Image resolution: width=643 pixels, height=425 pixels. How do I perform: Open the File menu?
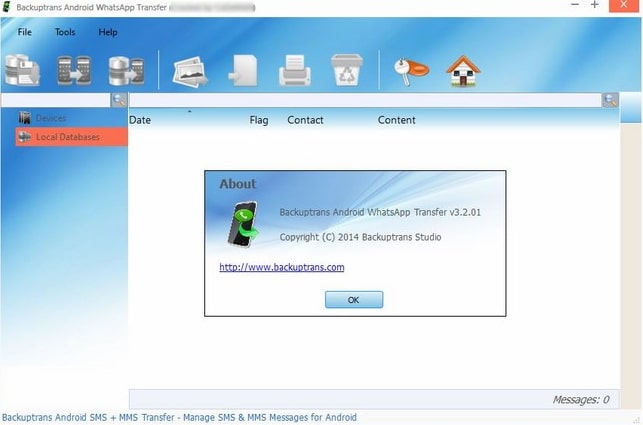point(25,32)
